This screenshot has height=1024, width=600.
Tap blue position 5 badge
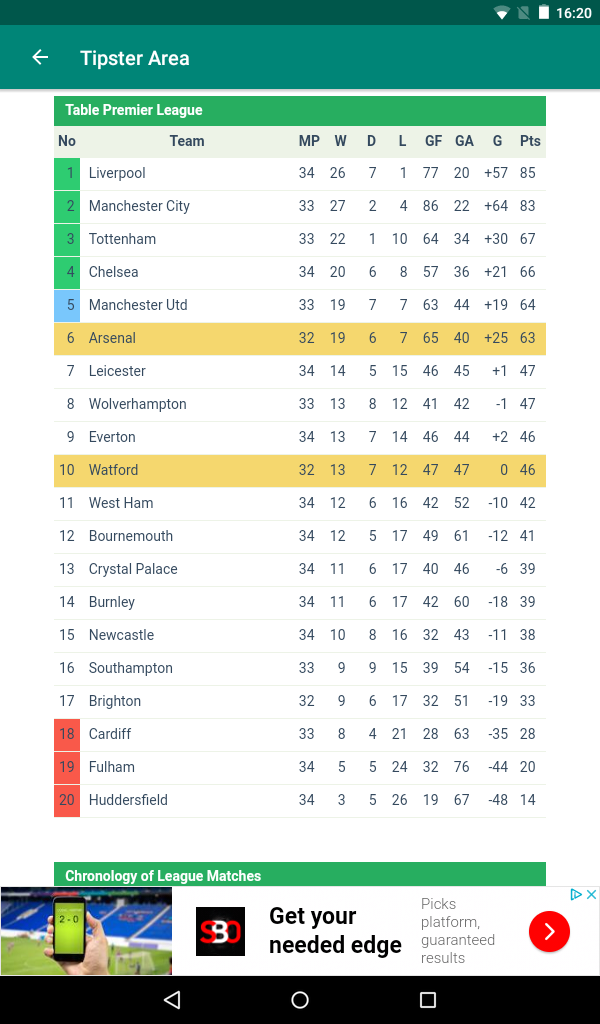click(67, 305)
